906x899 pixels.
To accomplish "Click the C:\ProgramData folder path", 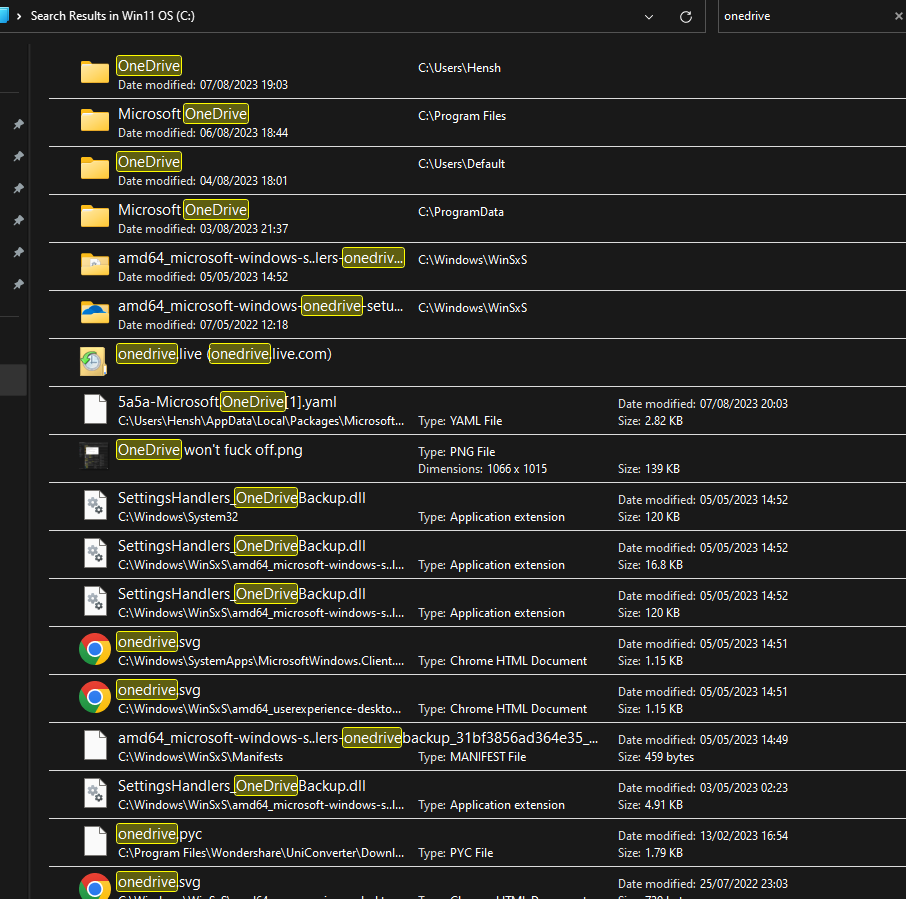I will click(461, 211).
